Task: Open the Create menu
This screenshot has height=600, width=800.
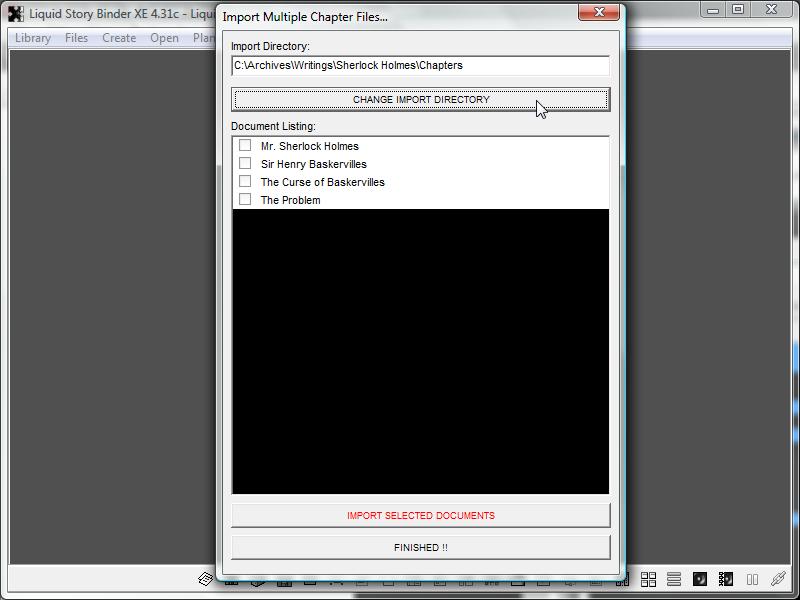Action: 119,38
